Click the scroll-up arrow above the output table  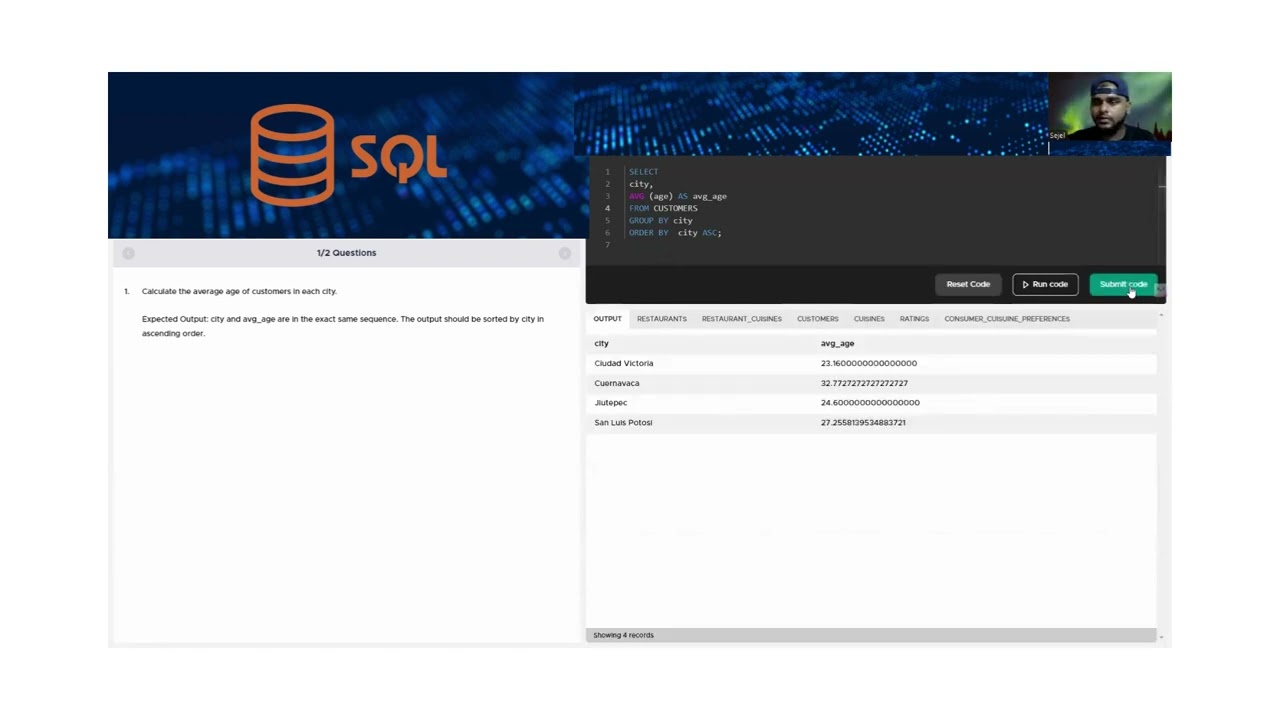click(1161, 315)
